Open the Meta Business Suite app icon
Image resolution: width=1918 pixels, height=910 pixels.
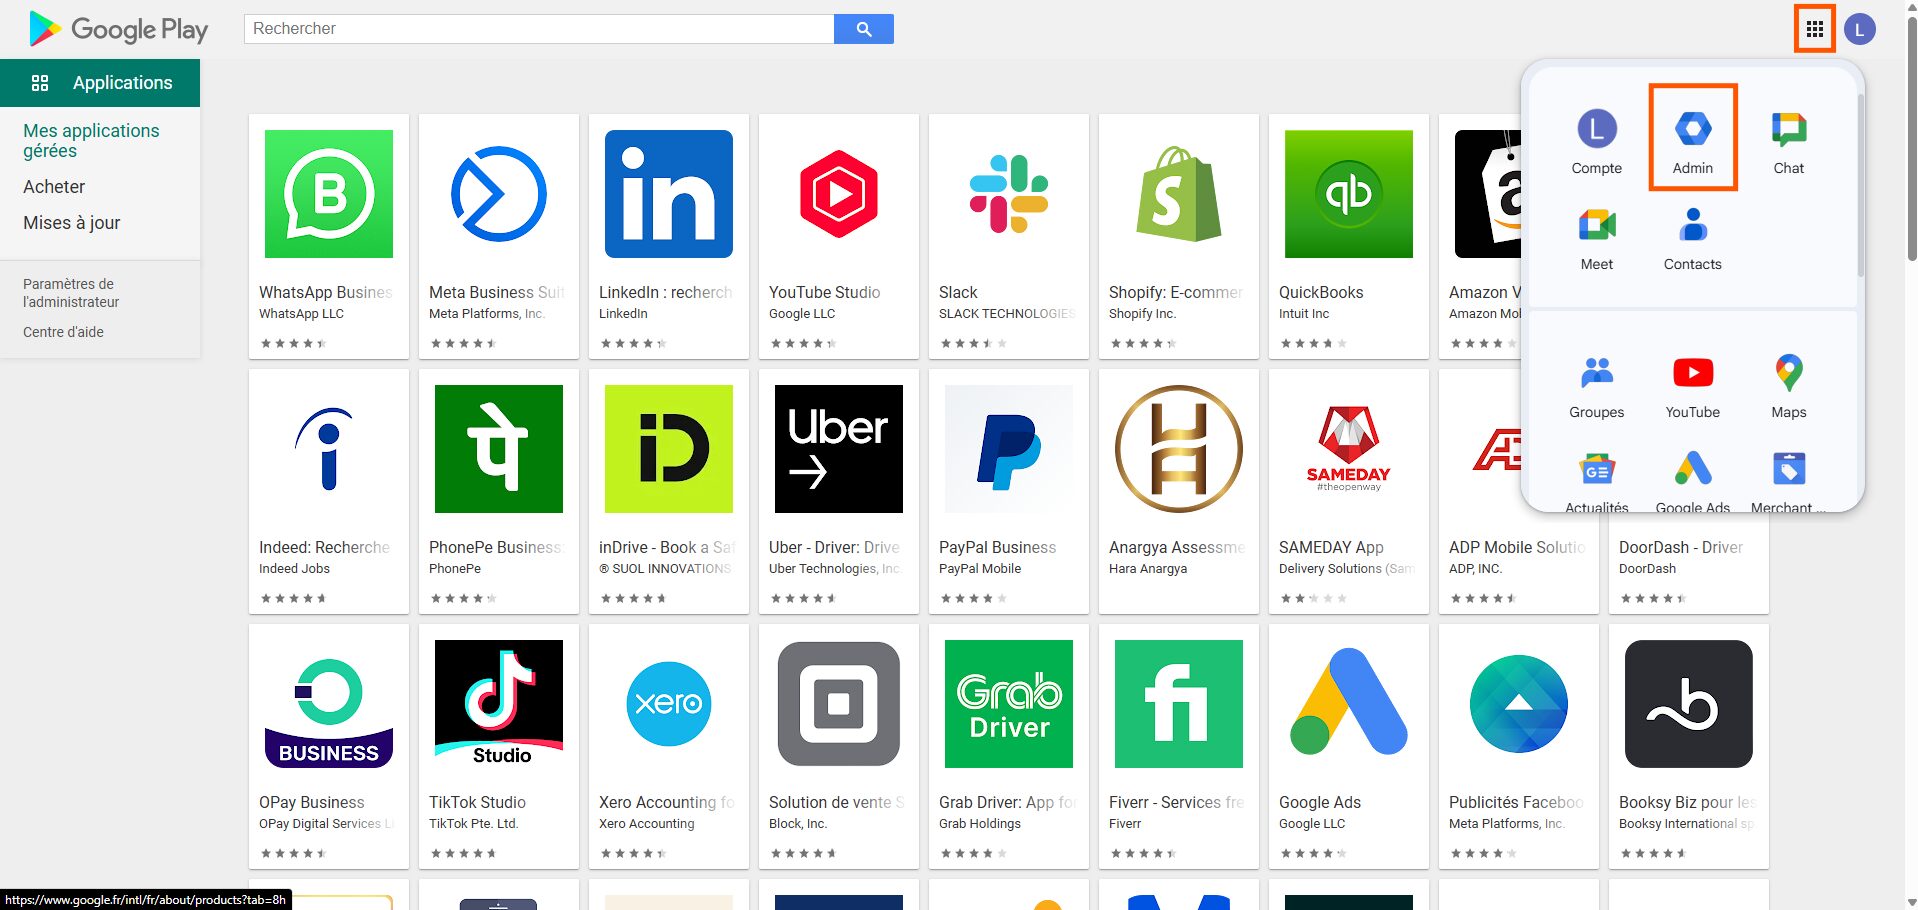click(499, 194)
